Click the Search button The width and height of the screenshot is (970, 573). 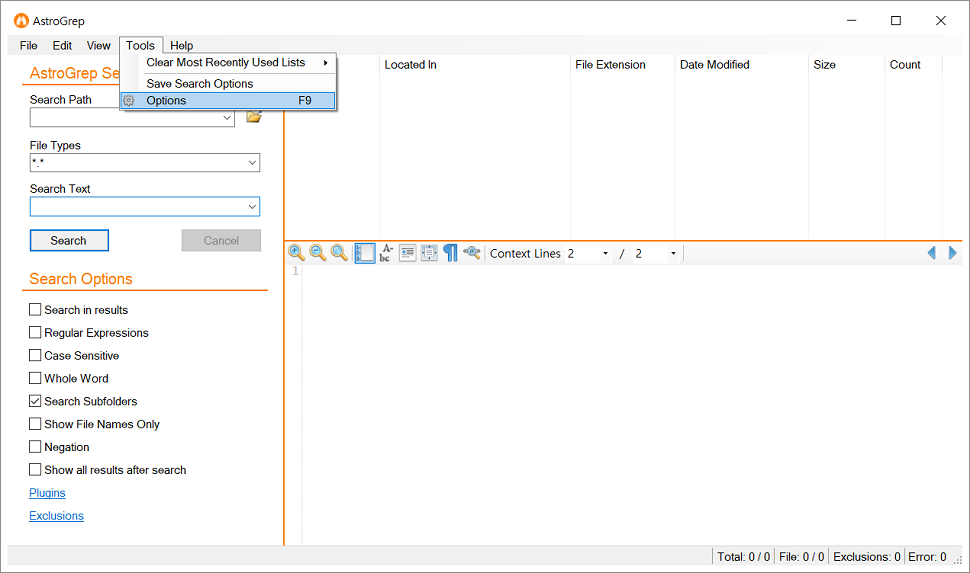(69, 241)
